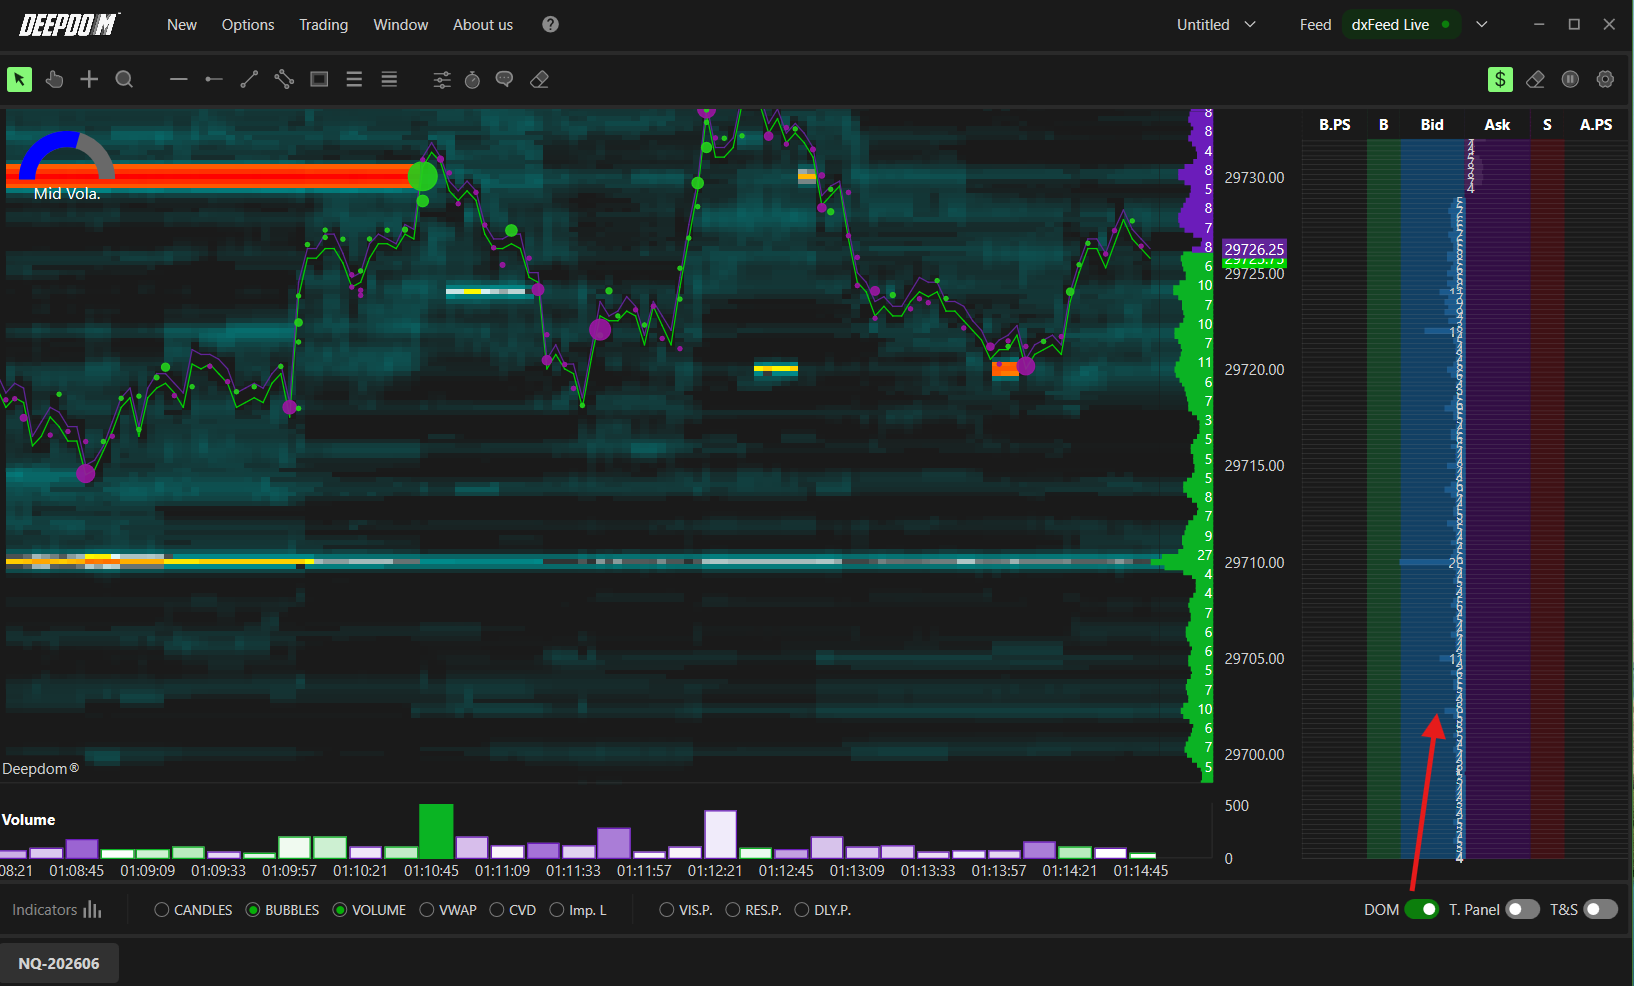The image size is (1634, 986).
Task: Choose the magnifier zoom tool
Action: click(x=124, y=79)
